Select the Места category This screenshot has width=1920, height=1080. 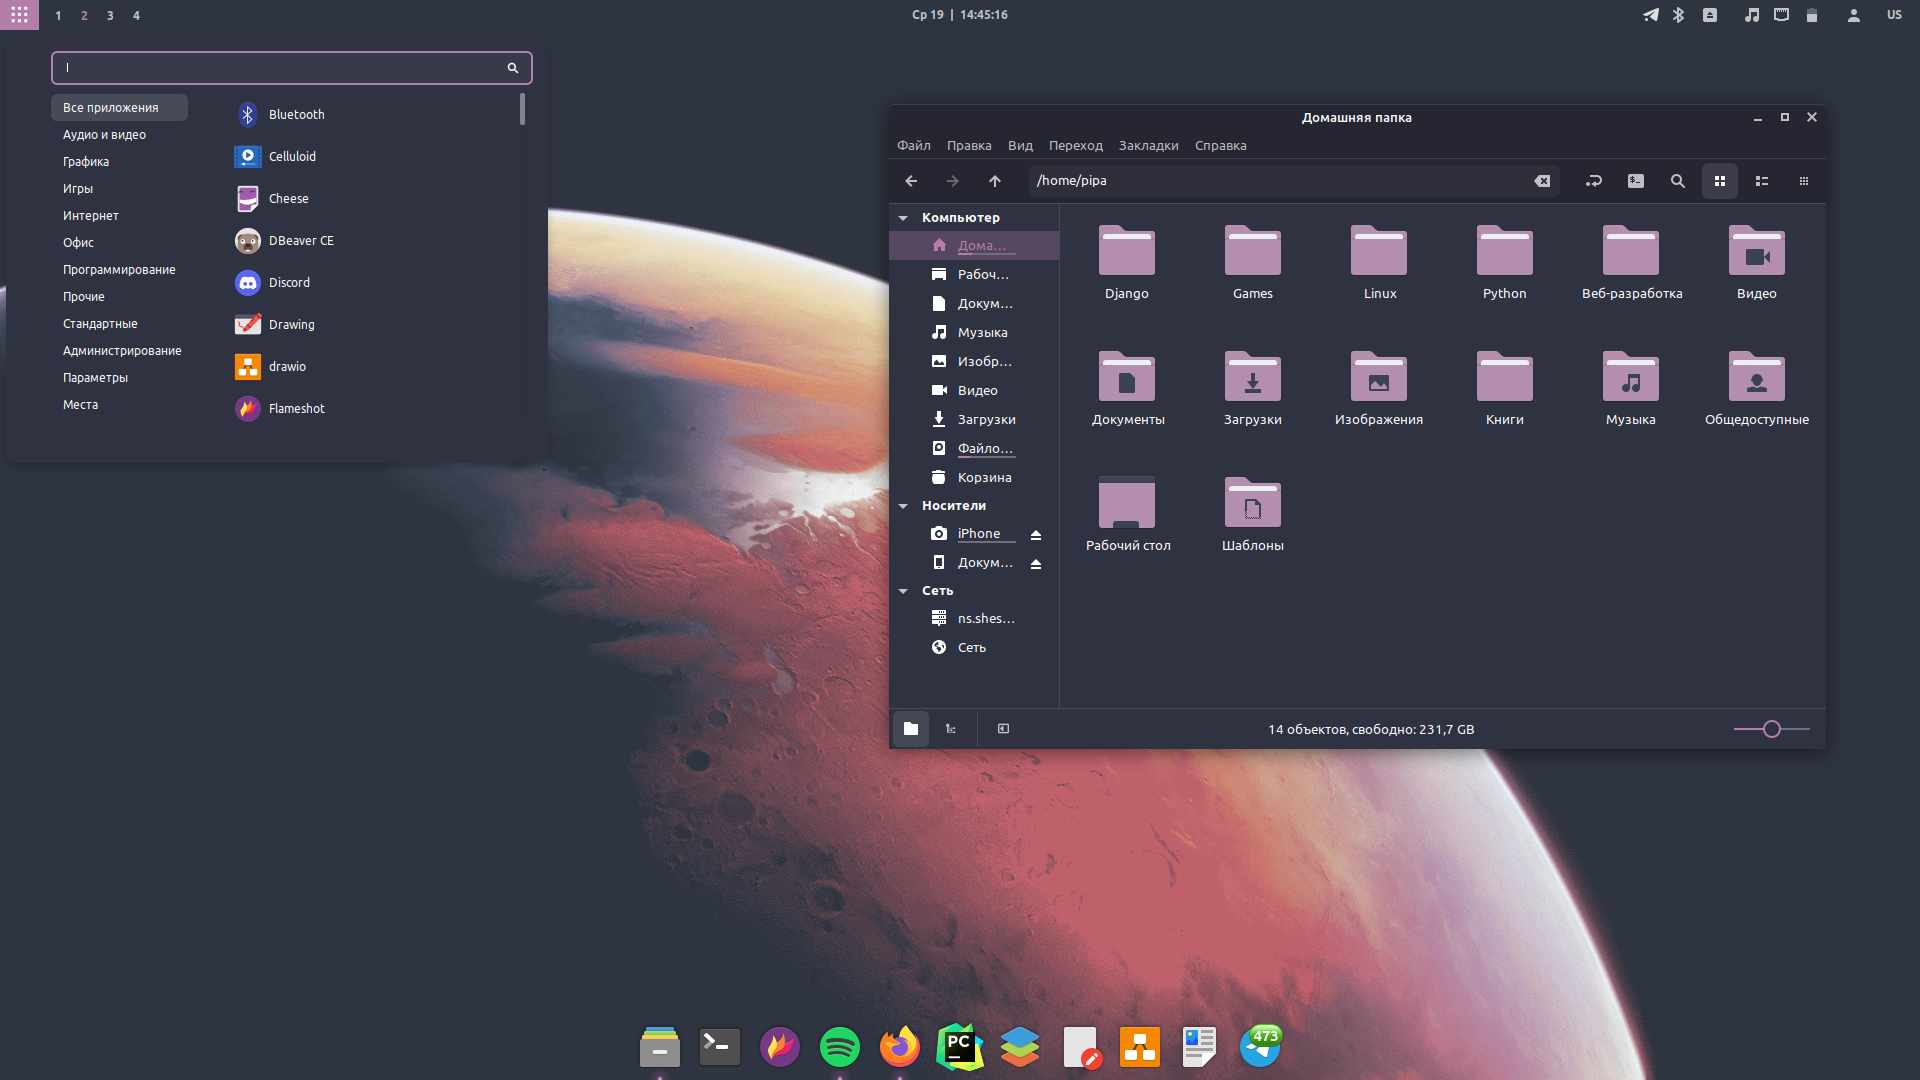click(119, 405)
